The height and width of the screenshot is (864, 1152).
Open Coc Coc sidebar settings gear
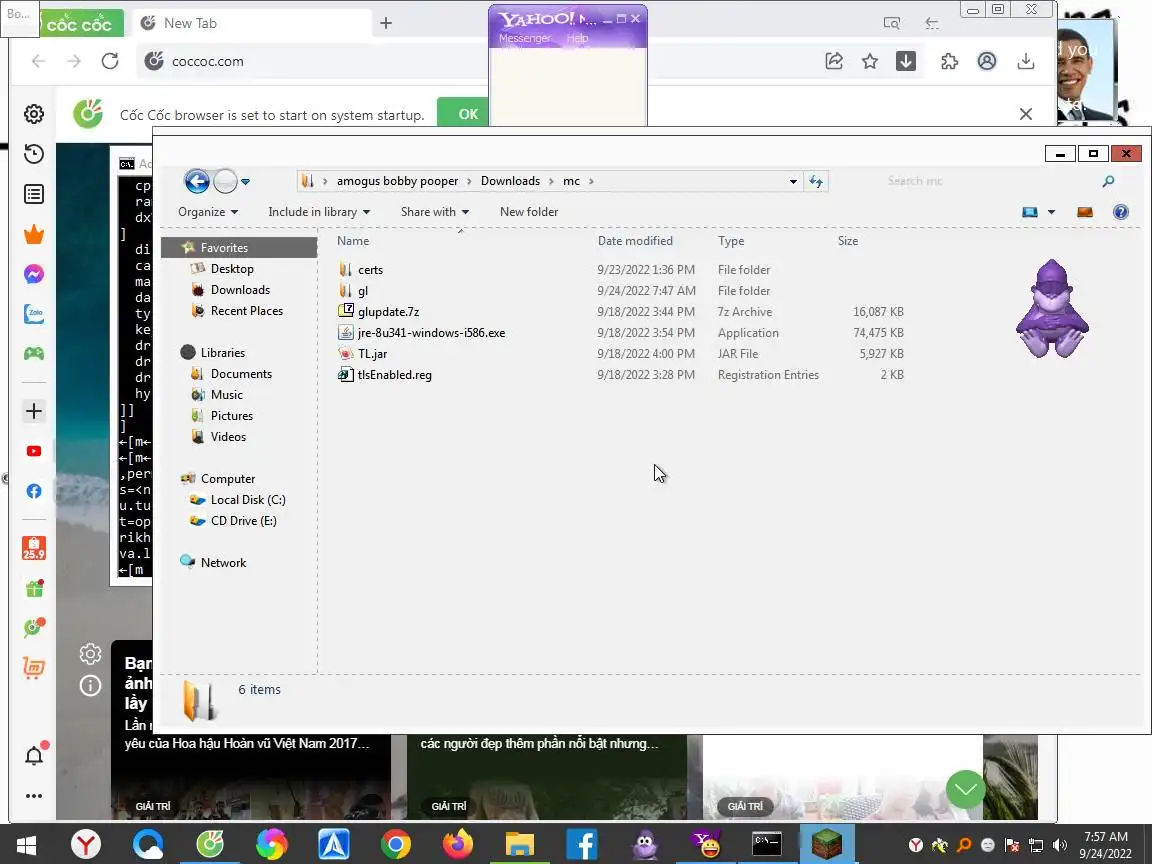pos(34,114)
